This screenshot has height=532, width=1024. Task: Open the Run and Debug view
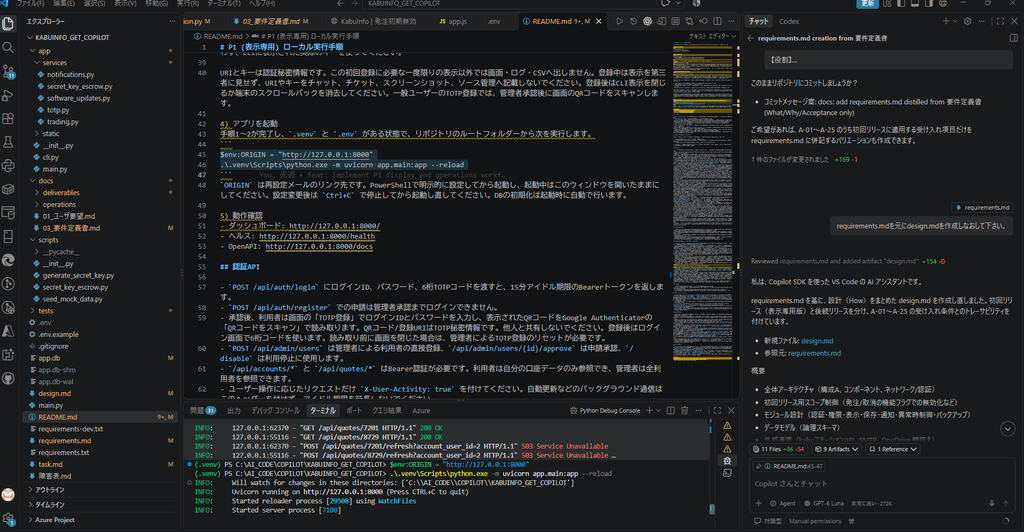click(x=8, y=95)
